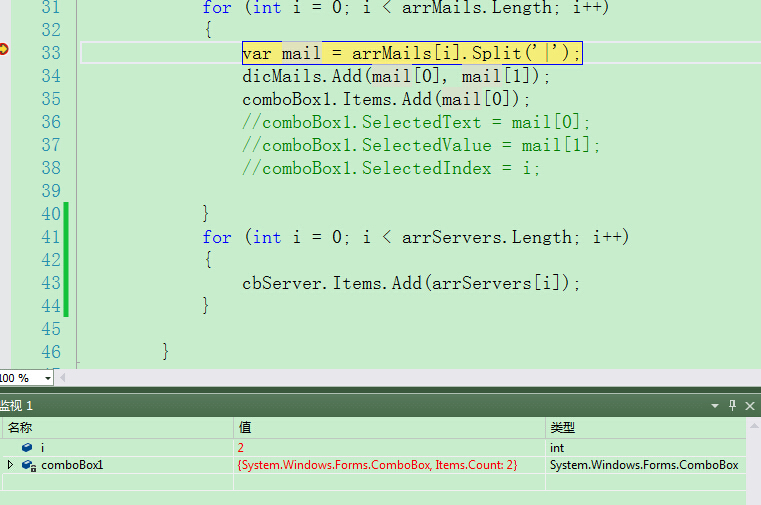761x505 pixels.
Task: Click the arrMails.Length for loop line
Action: (406, 7)
